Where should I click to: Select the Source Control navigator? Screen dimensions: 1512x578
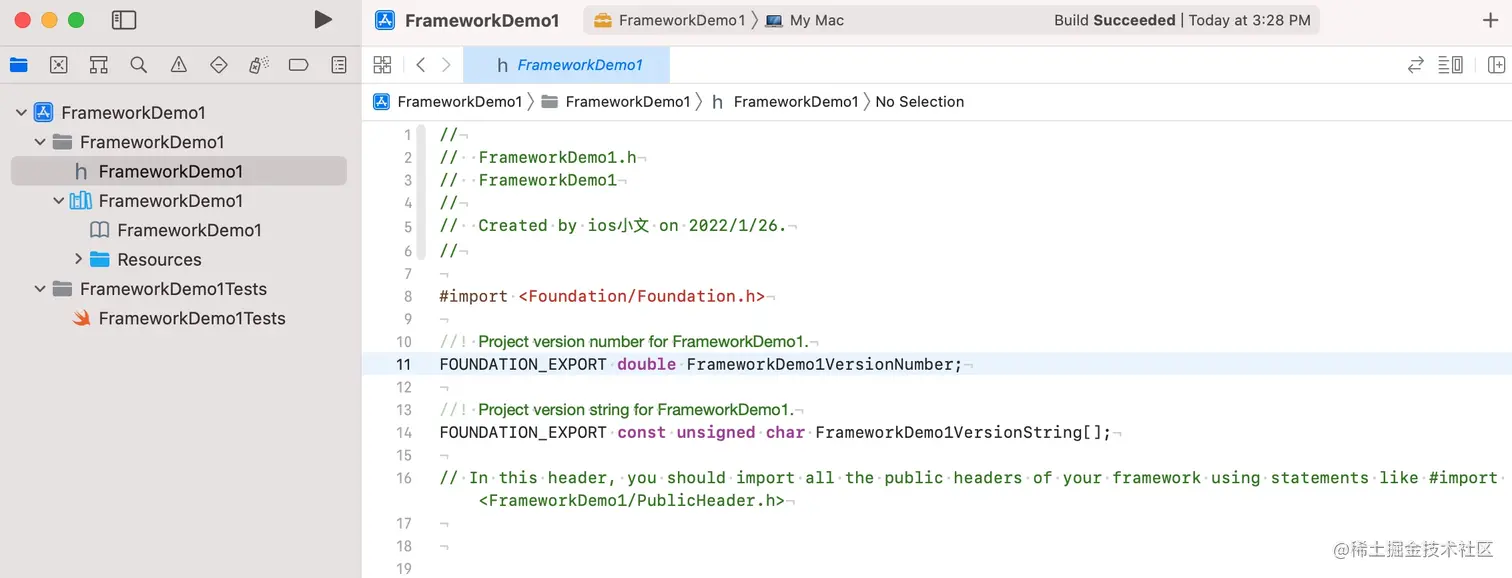58,64
